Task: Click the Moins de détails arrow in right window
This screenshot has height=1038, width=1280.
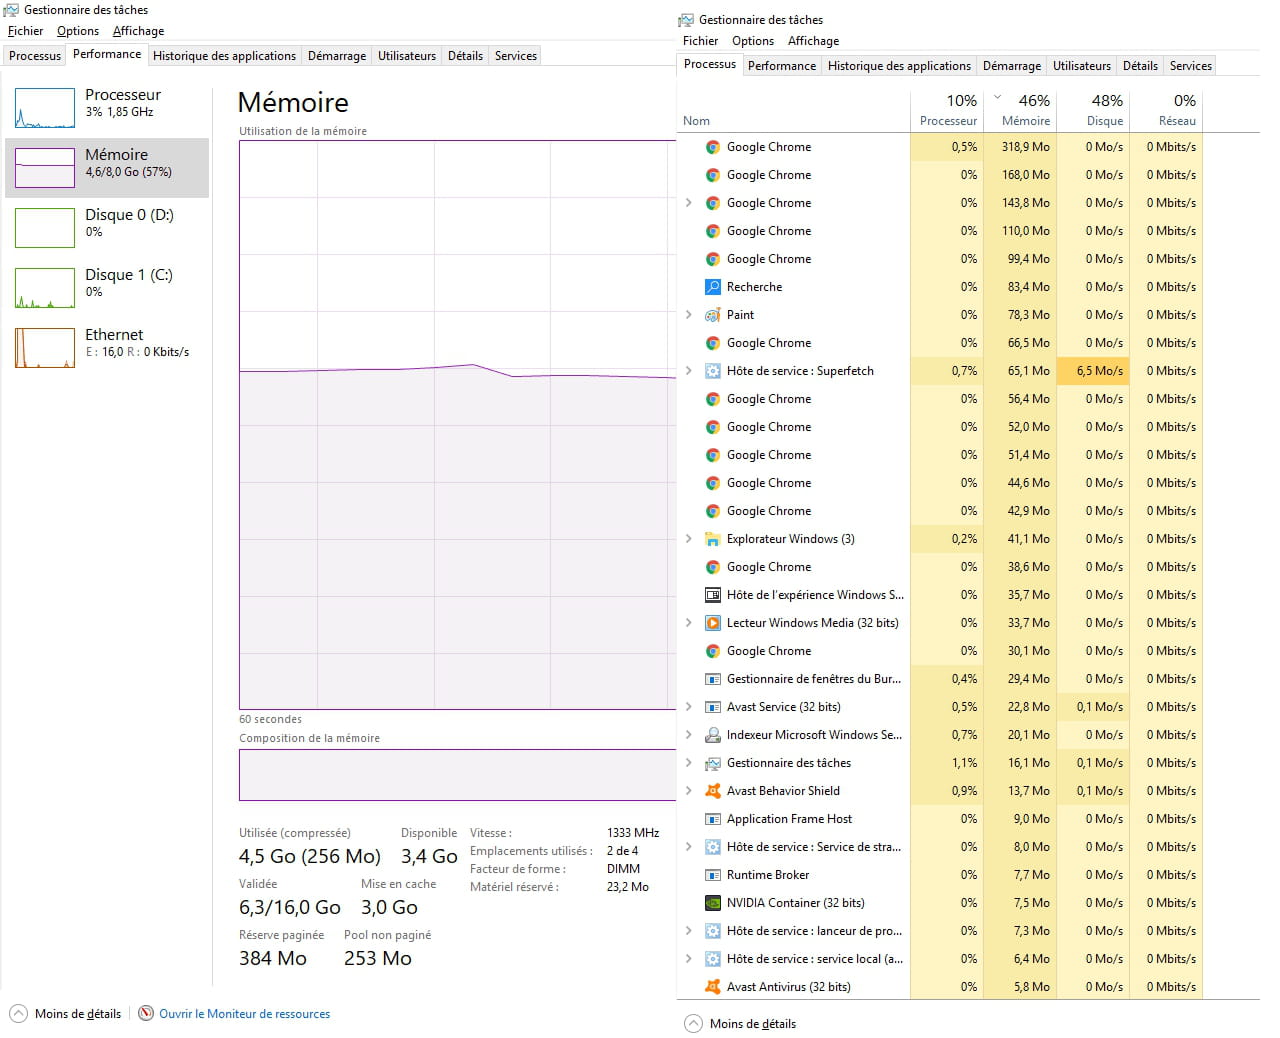Action: coord(693,1023)
